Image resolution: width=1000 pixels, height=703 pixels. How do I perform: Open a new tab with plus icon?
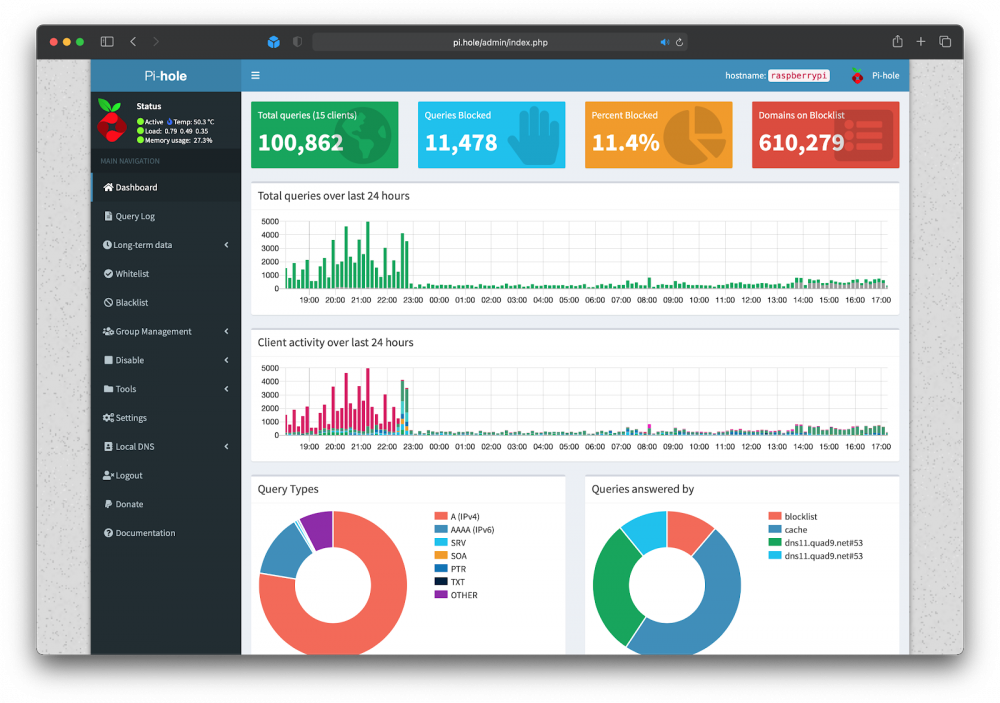921,42
